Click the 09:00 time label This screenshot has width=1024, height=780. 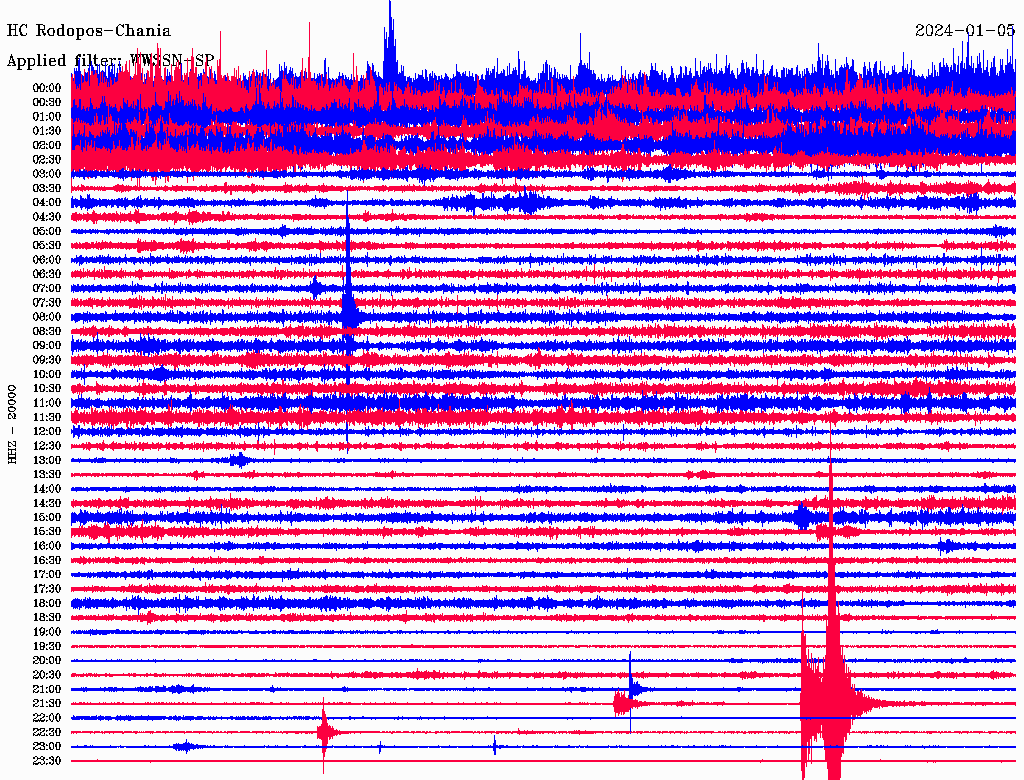coord(47,346)
